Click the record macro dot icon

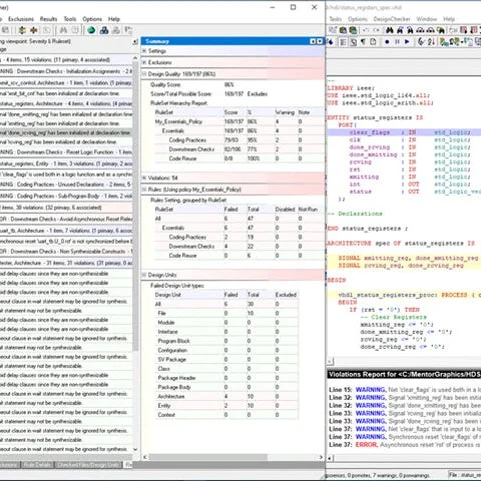(387, 42)
